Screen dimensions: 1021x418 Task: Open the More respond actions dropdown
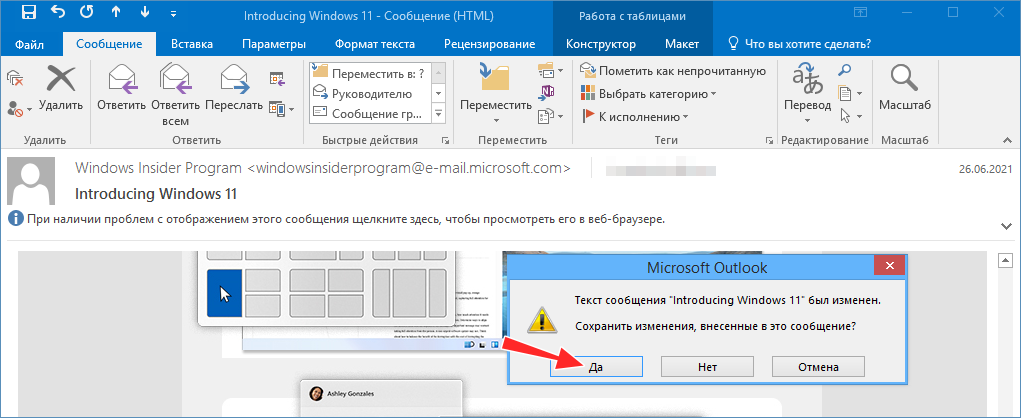pyautogui.click(x=281, y=109)
